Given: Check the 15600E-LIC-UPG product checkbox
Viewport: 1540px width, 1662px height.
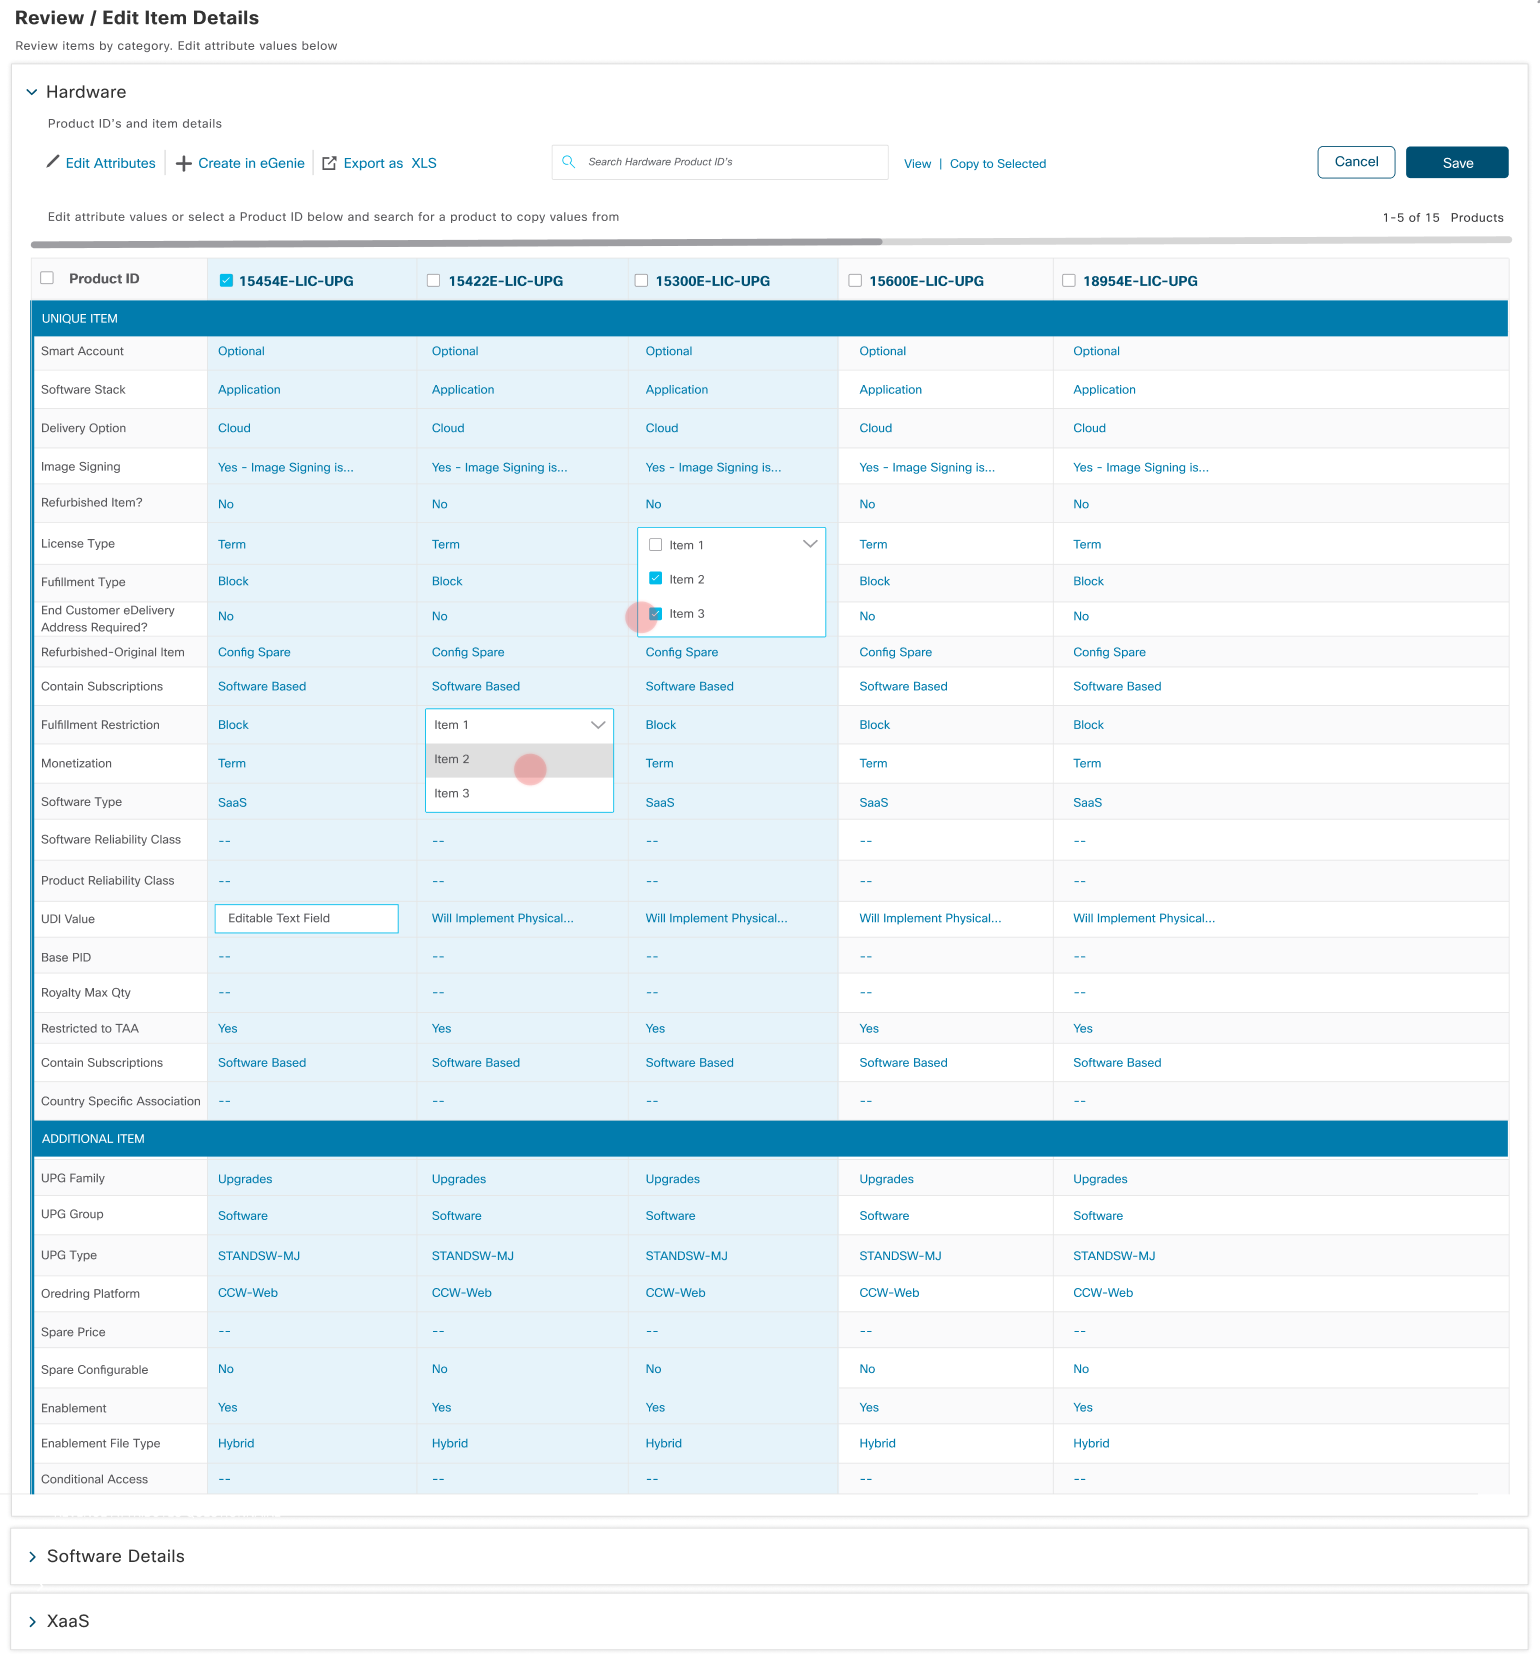Looking at the screenshot, I should click(x=855, y=281).
